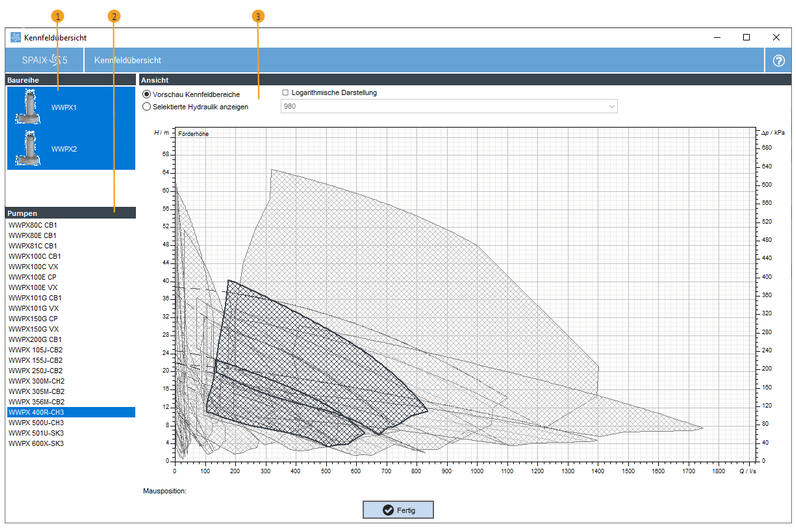Open the help question mark icon
Screen dimensions: 796x530
click(779, 61)
